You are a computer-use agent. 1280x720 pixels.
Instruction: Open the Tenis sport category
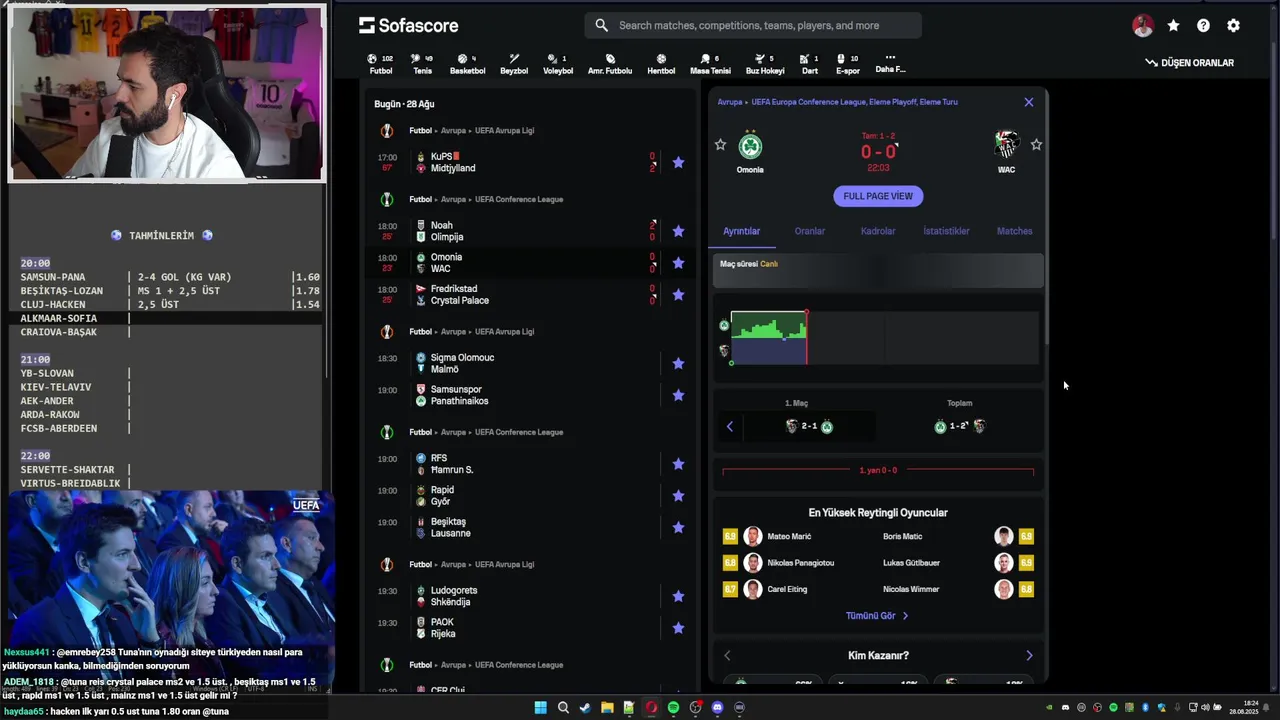pyautogui.click(x=422, y=64)
